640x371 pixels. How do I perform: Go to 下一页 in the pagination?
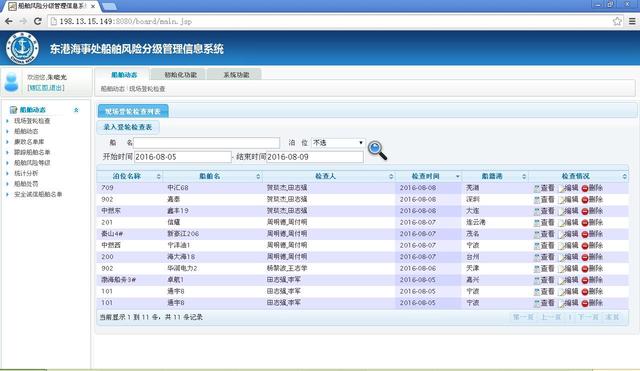[x=588, y=317]
